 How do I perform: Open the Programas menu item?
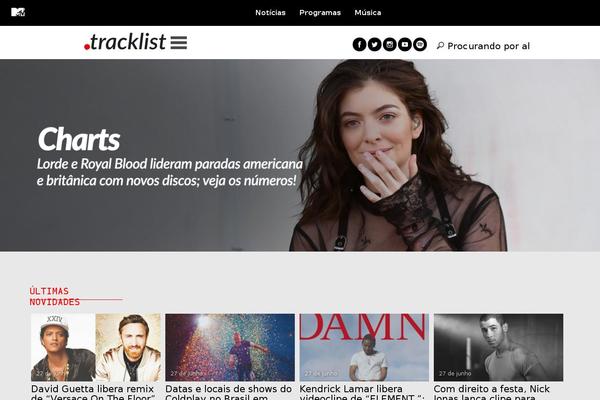pyautogui.click(x=320, y=13)
